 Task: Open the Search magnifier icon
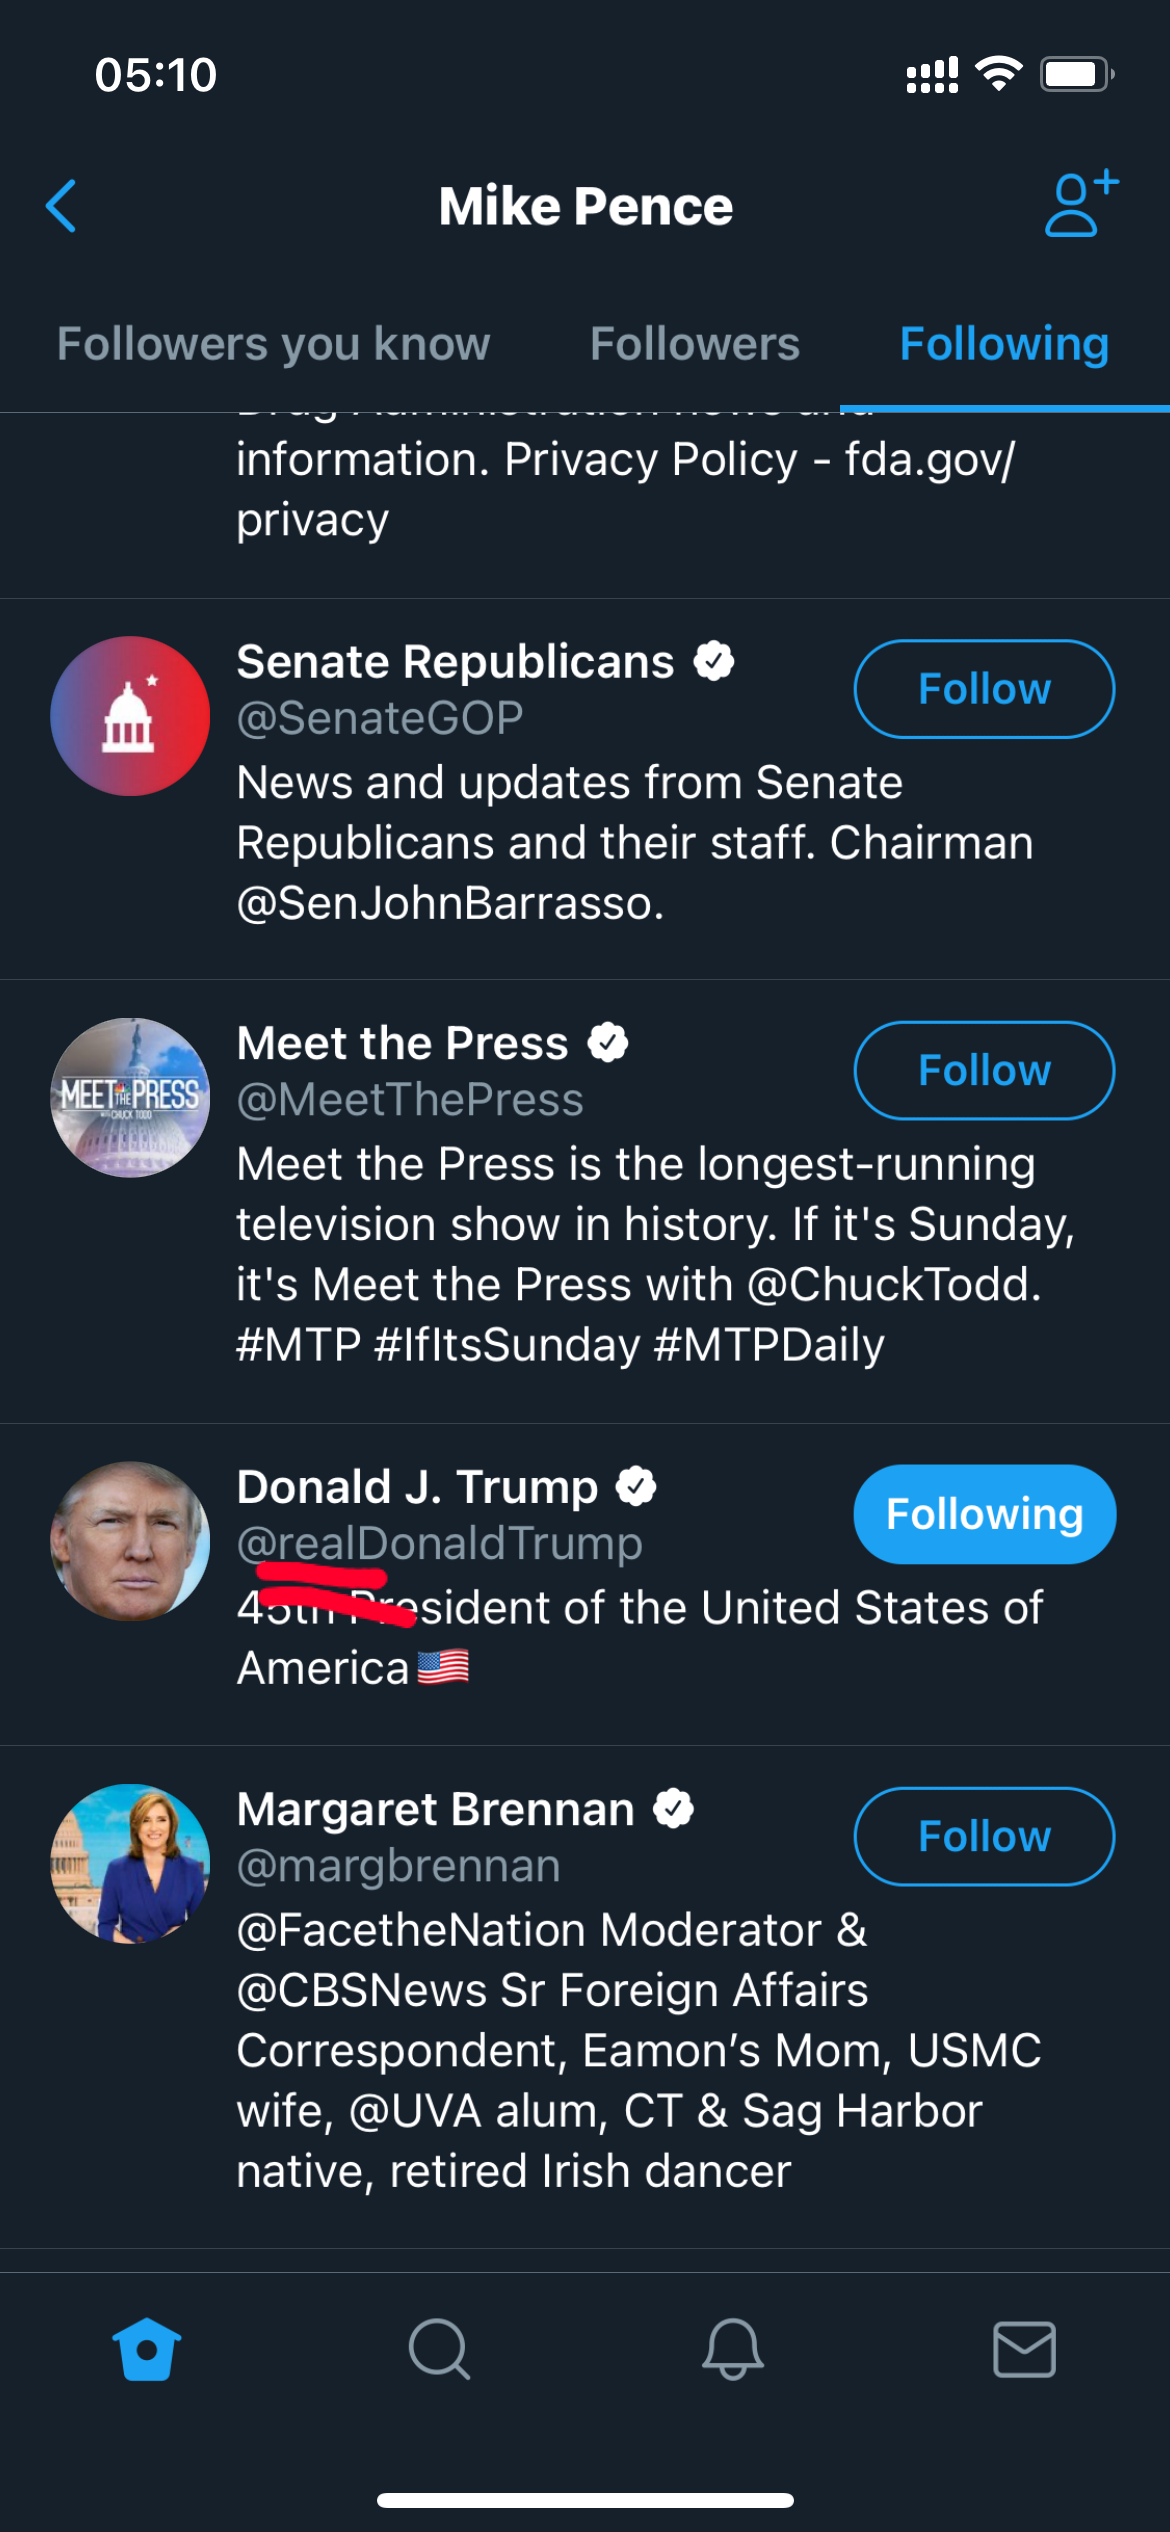(x=439, y=2349)
